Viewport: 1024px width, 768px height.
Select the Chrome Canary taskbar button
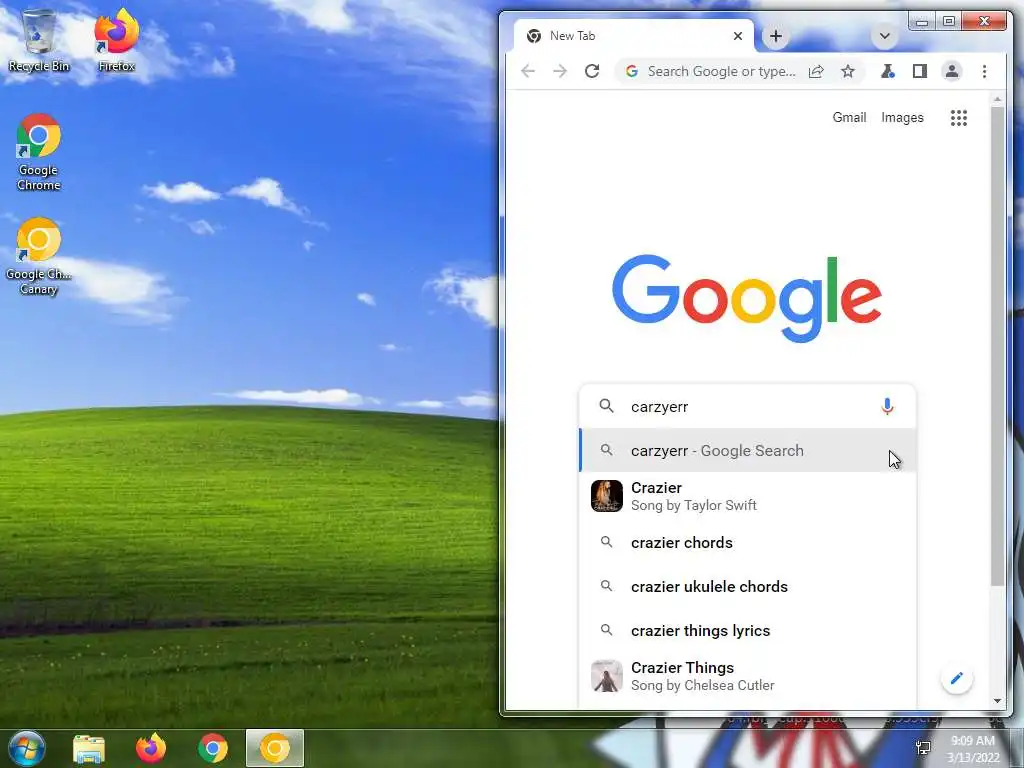275,748
